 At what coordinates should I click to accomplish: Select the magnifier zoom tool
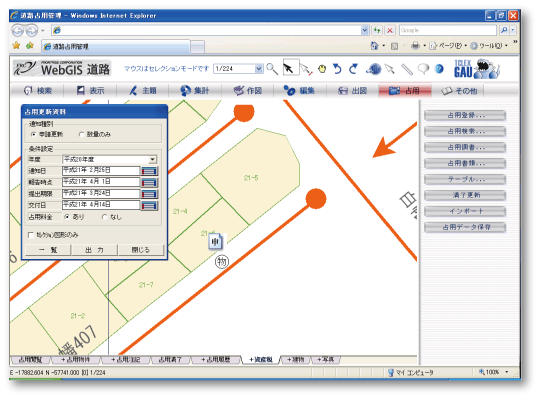click(x=272, y=69)
